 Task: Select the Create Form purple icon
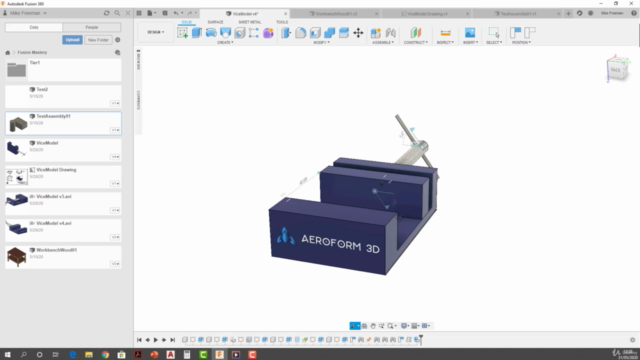tap(268, 33)
